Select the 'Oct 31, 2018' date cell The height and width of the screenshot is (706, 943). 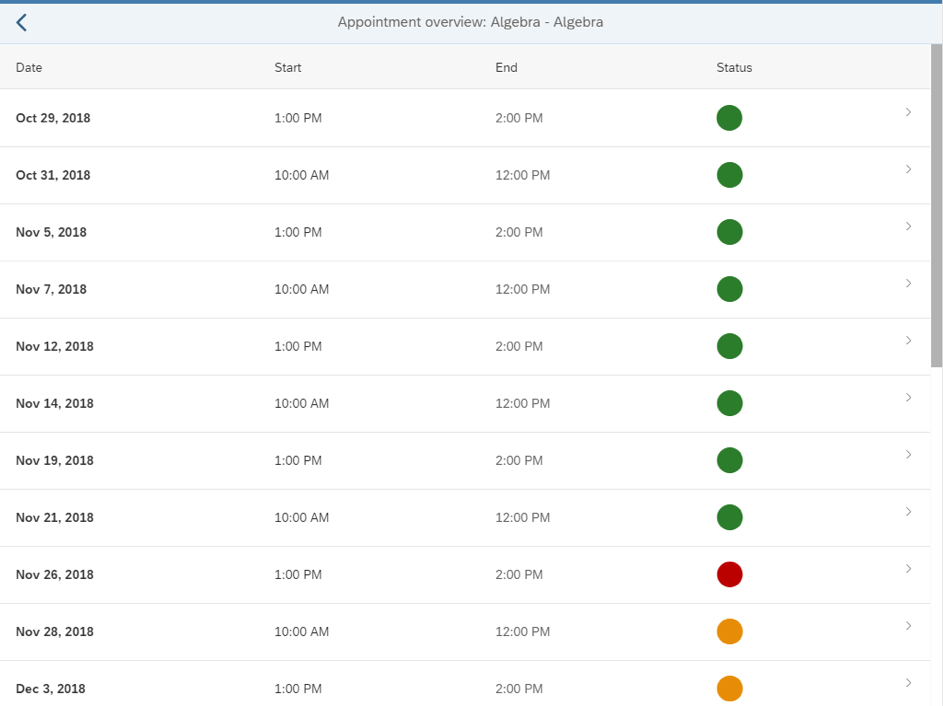(53, 175)
